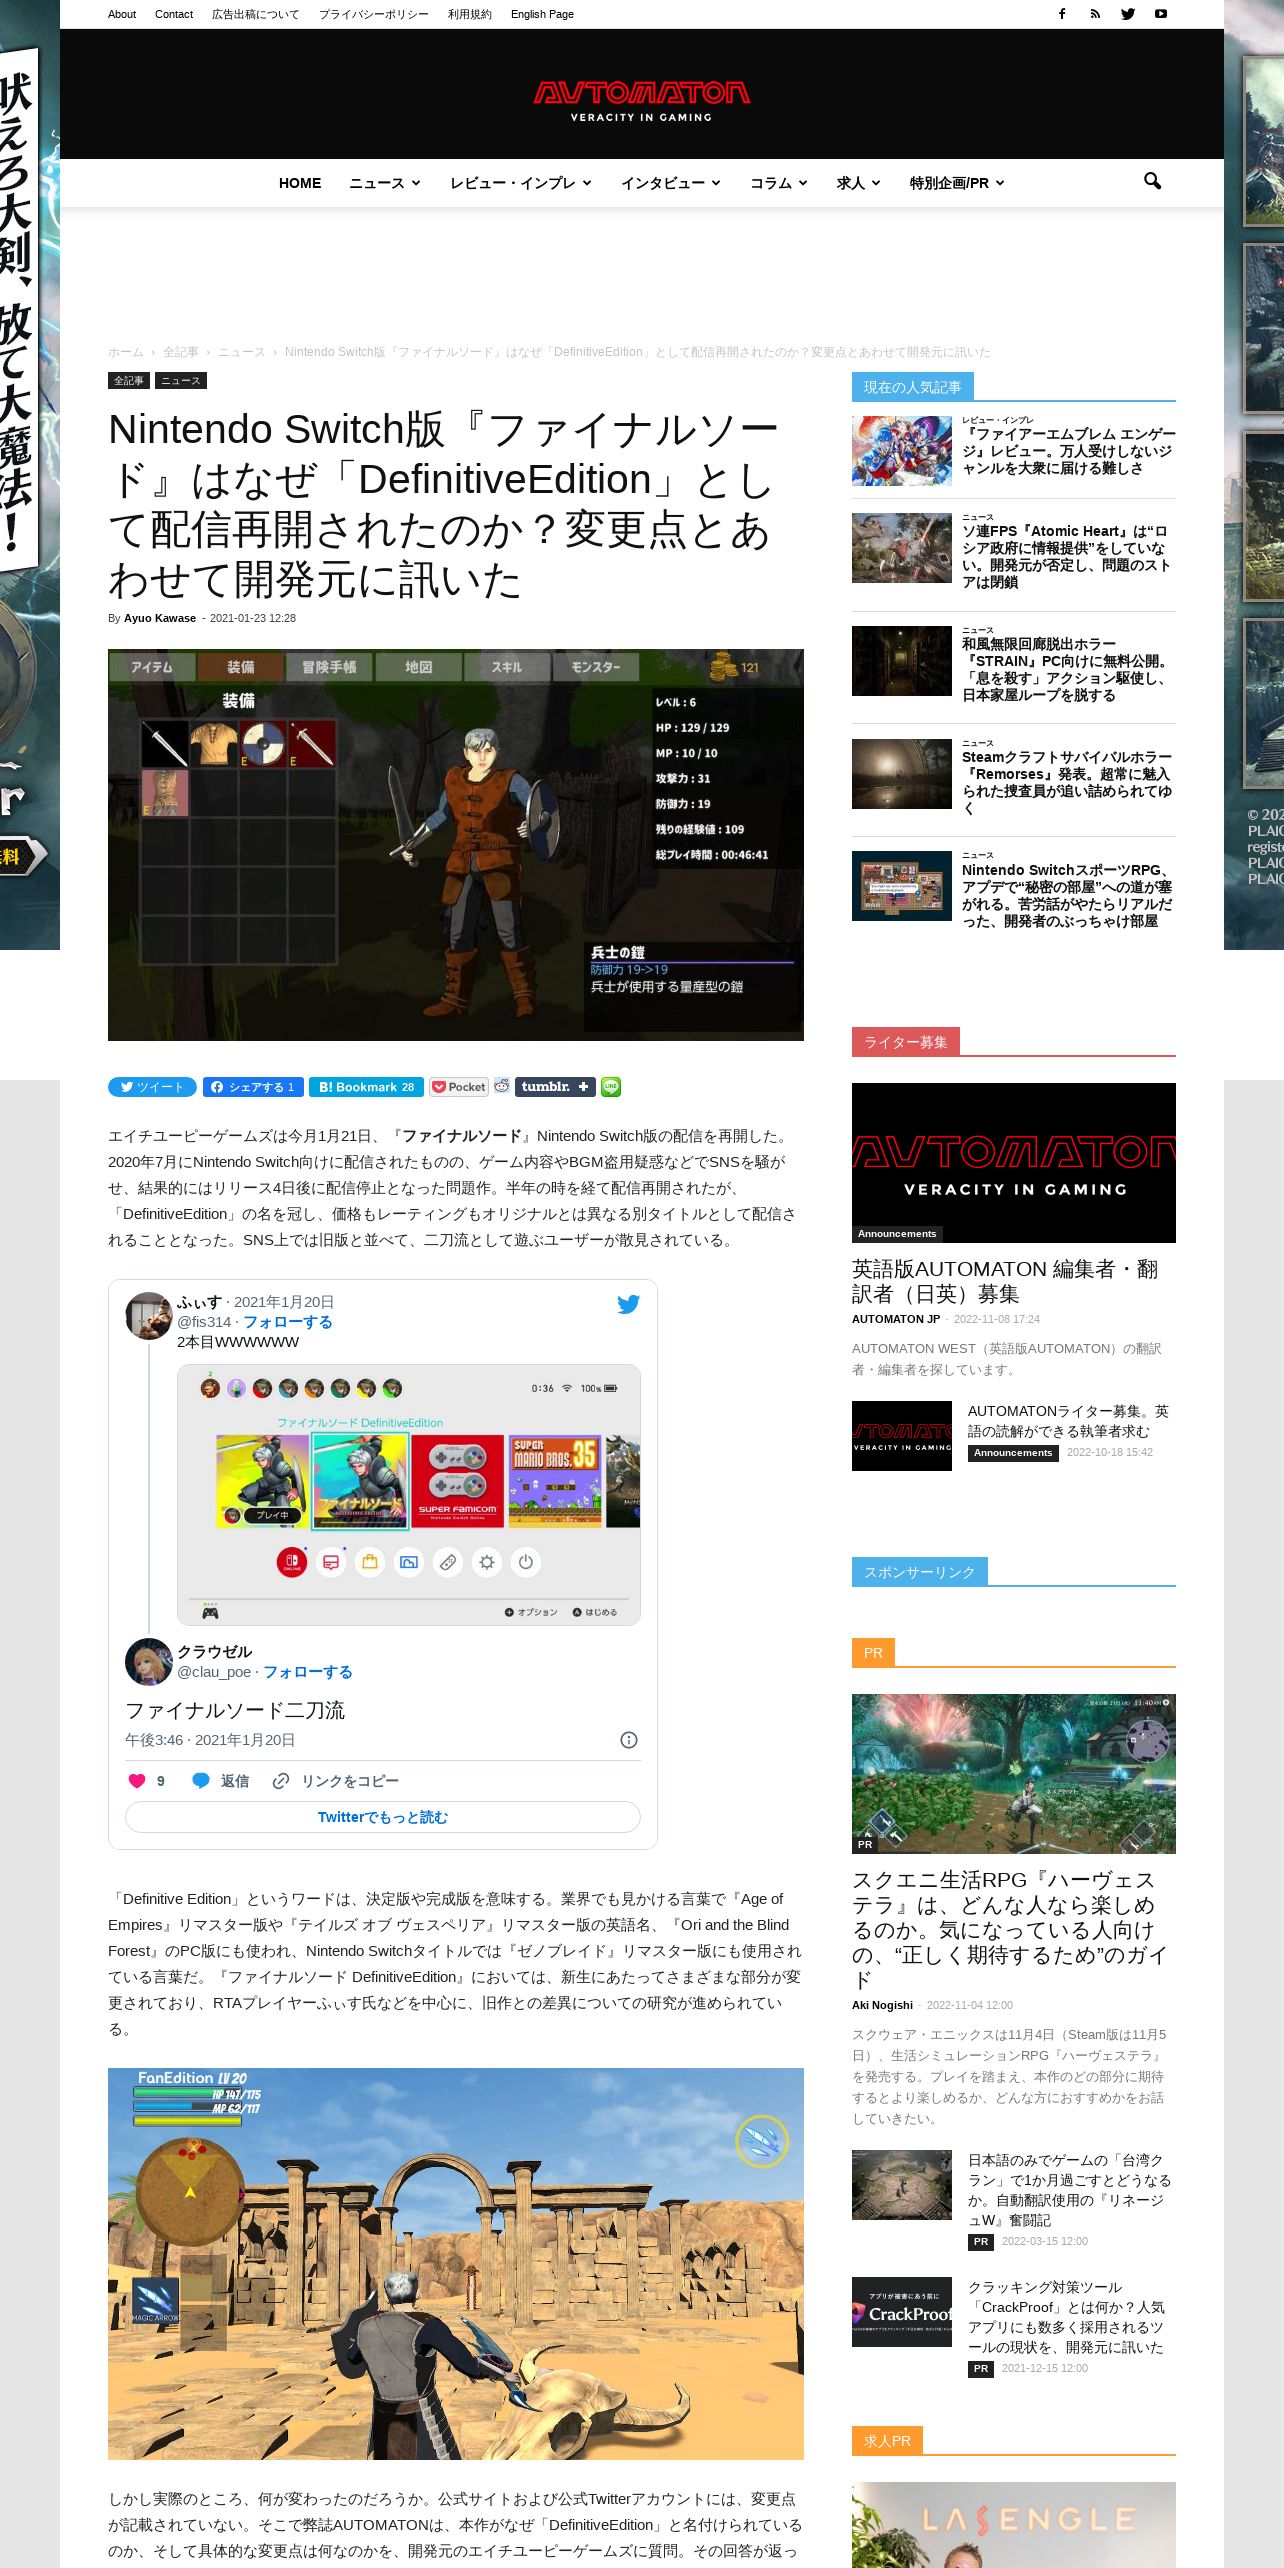The height and width of the screenshot is (2568, 1284).
Task: Open the Contact link in the top bar
Action: [174, 14]
